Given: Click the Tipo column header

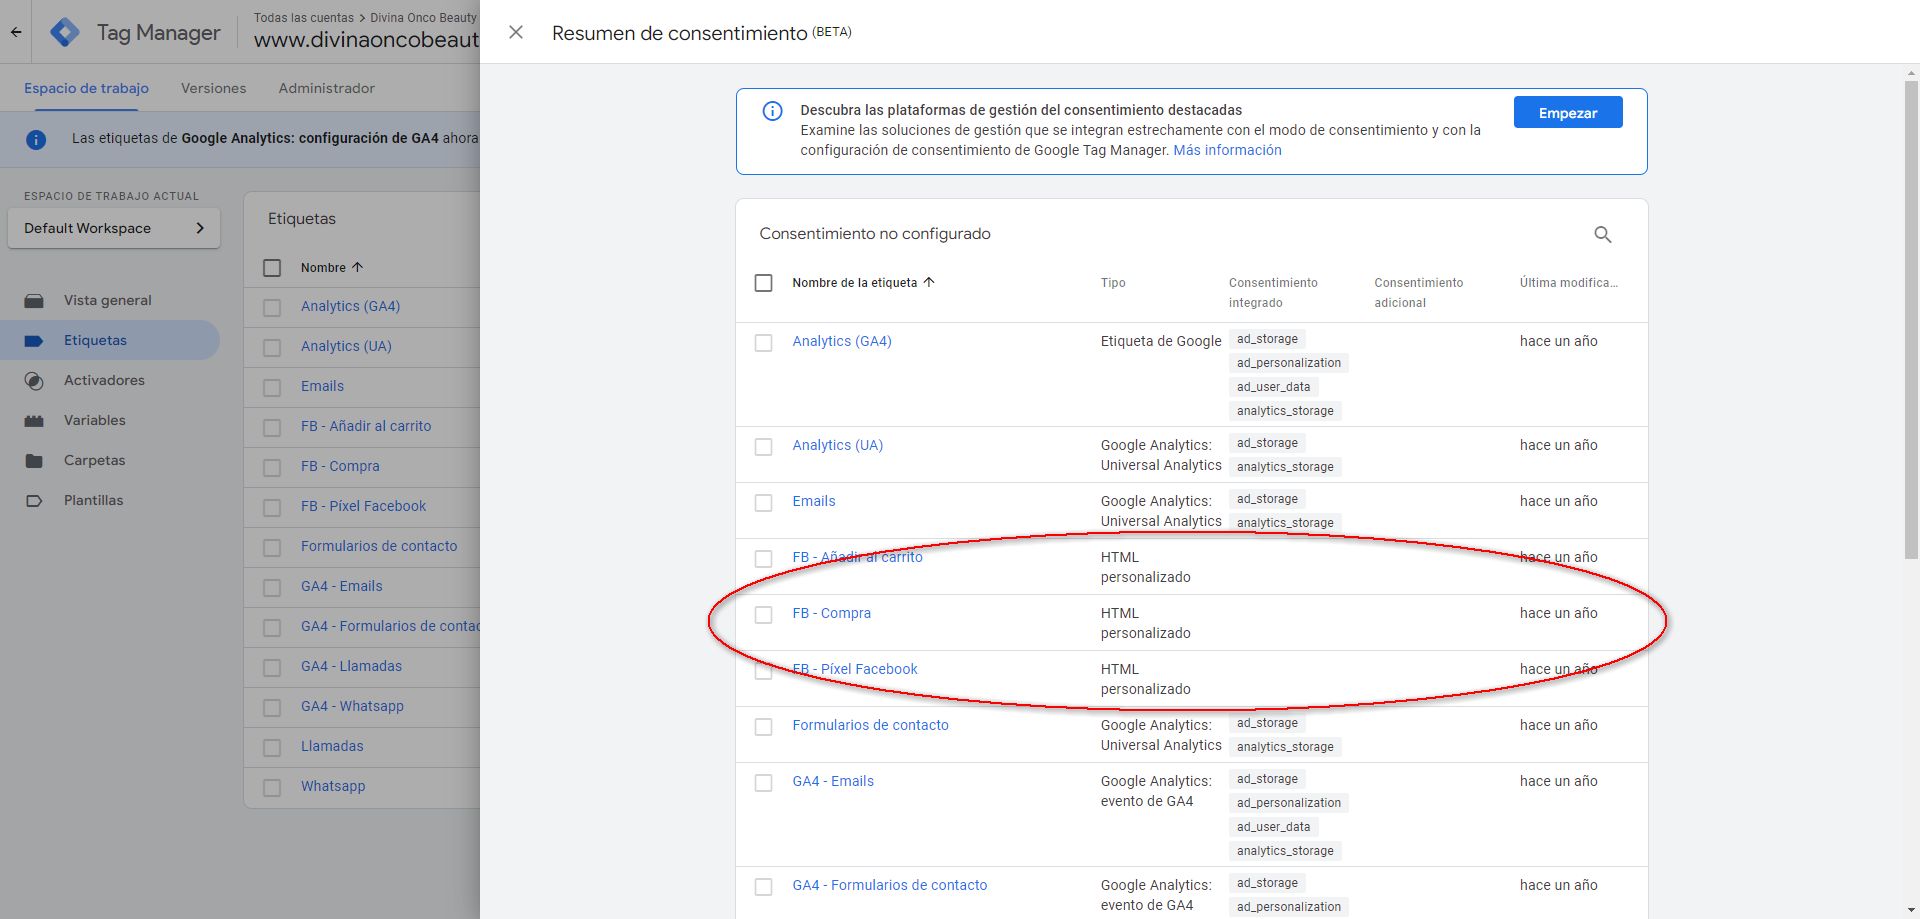Looking at the screenshot, I should click(1113, 283).
